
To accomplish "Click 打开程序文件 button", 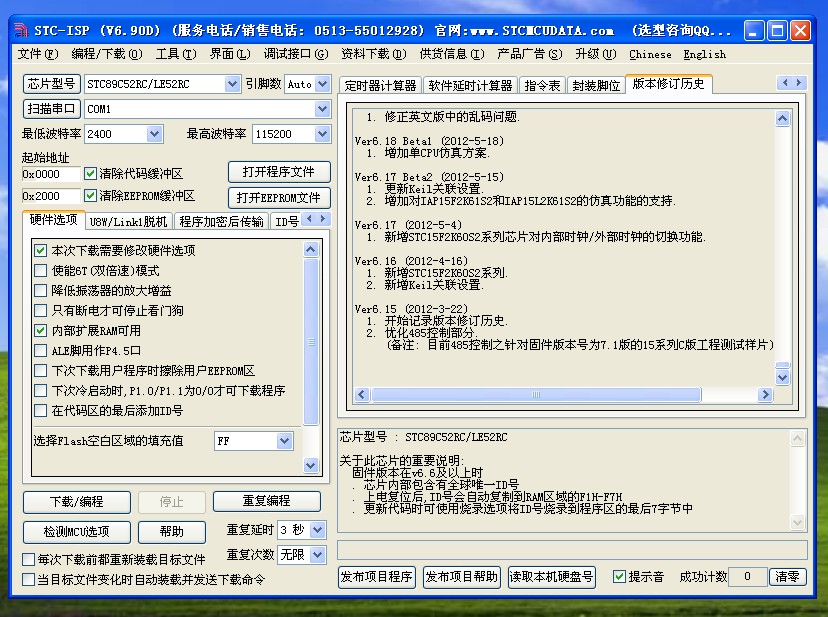I will tap(279, 172).
